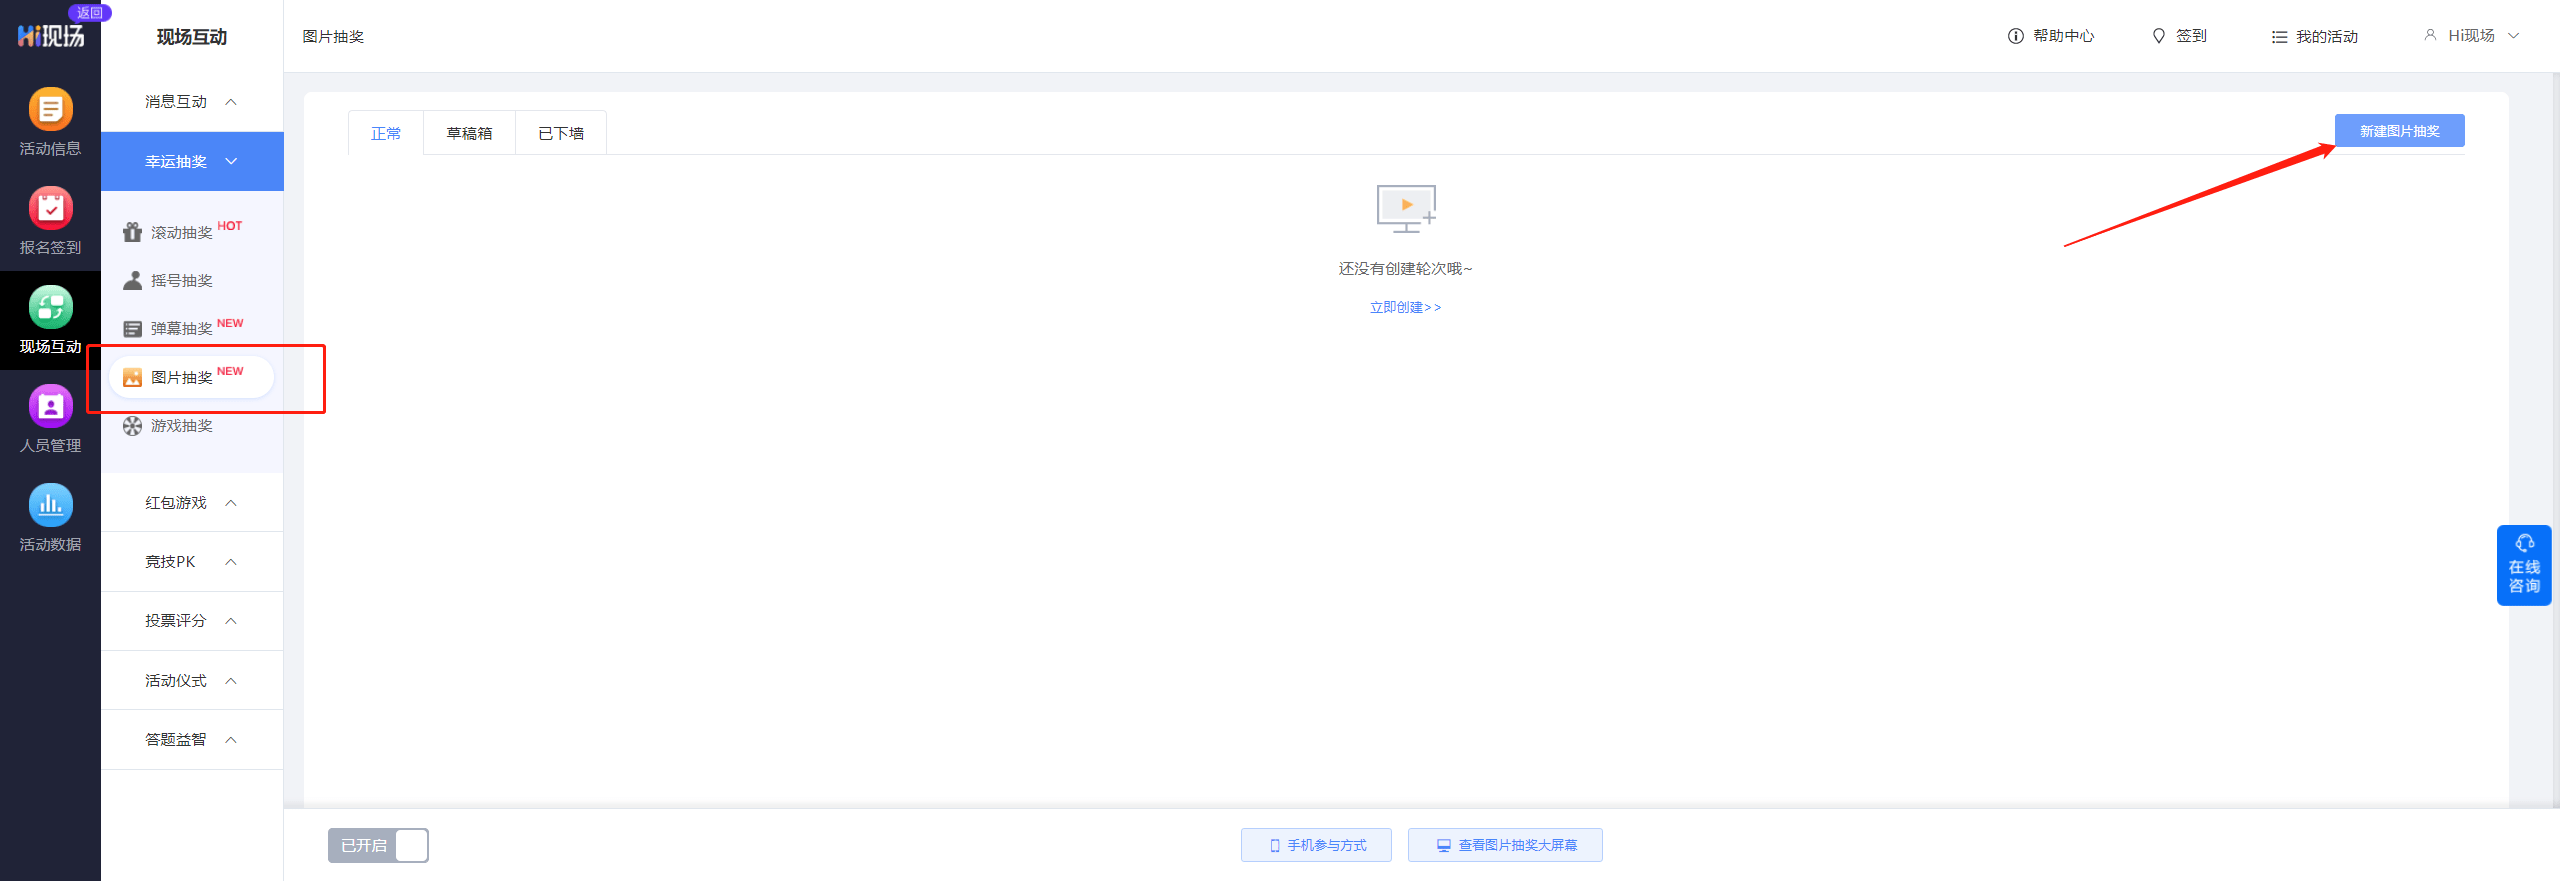Expand the 红包游戏 section
Image resolution: width=2560 pixels, height=881 pixels.
[191, 503]
